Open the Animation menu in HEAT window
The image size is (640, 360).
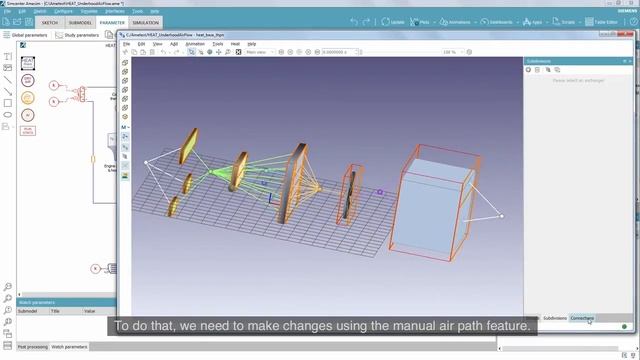coord(195,44)
